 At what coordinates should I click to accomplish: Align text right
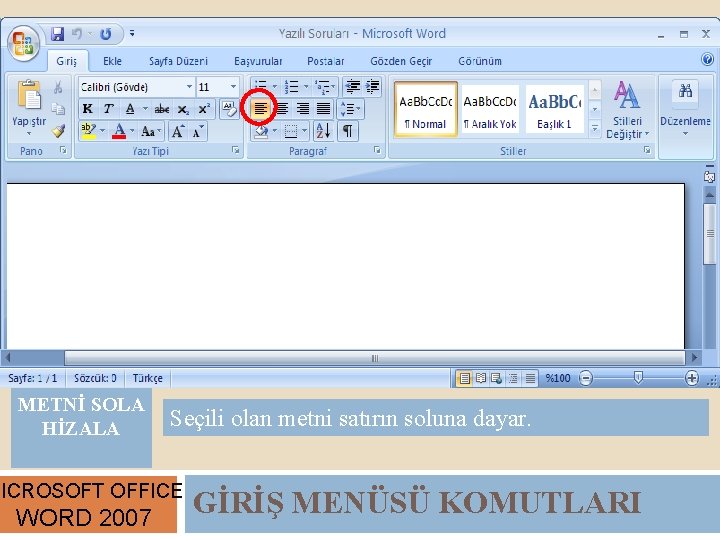(x=303, y=109)
